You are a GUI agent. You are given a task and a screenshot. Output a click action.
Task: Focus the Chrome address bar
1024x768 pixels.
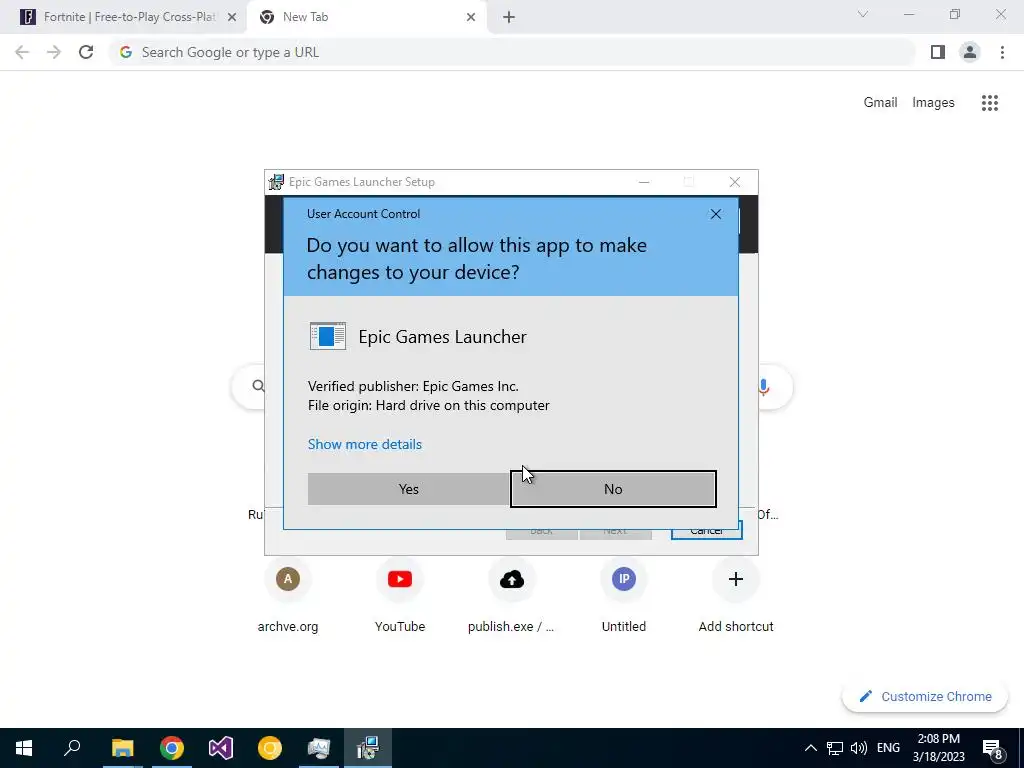pyautogui.click(x=511, y=52)
